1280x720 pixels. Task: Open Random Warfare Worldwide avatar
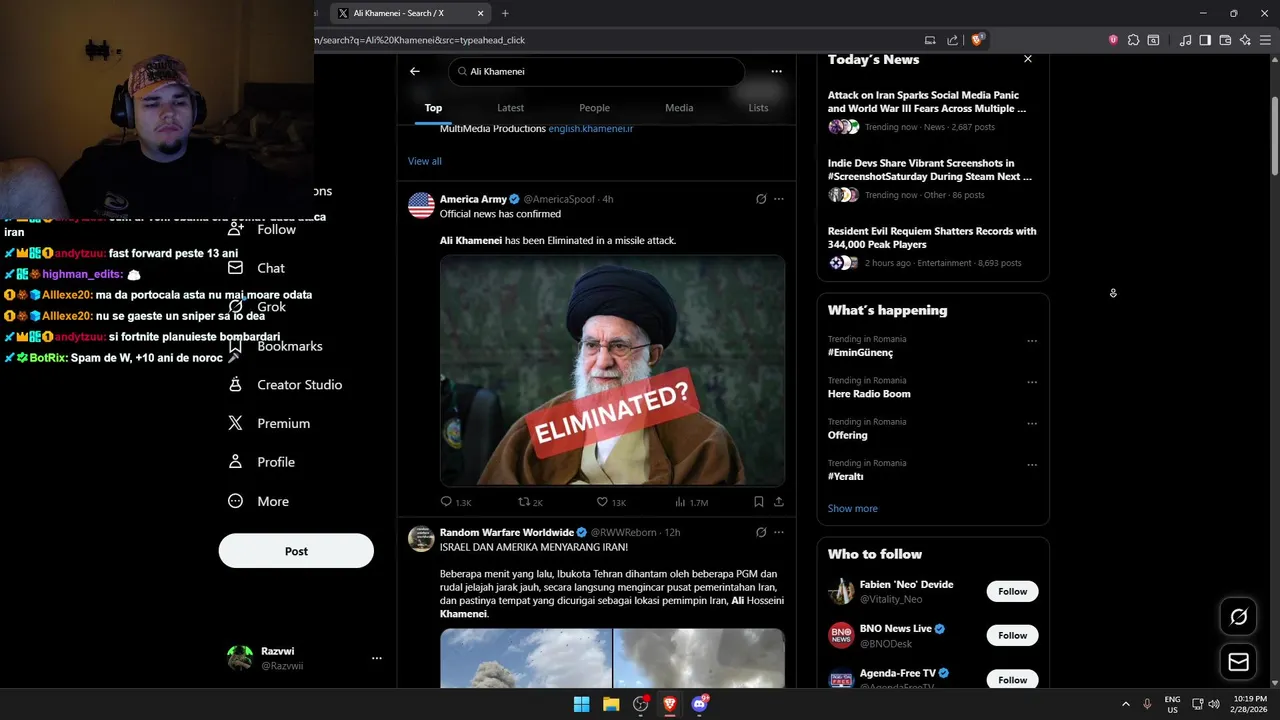(x=421, y=539)
